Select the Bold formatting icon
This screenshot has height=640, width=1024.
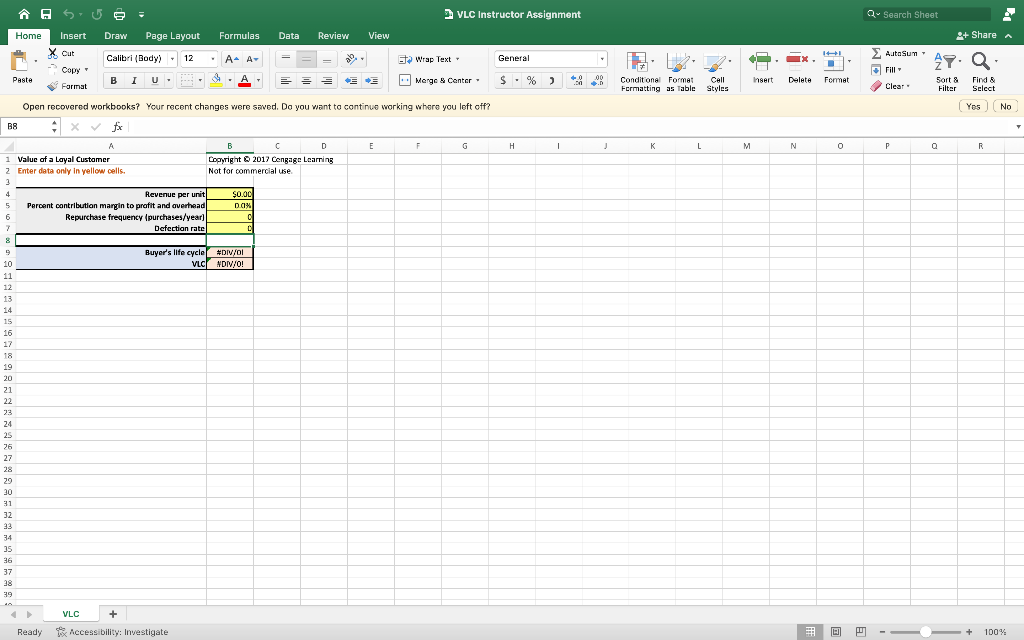click(x=111, y=78)
